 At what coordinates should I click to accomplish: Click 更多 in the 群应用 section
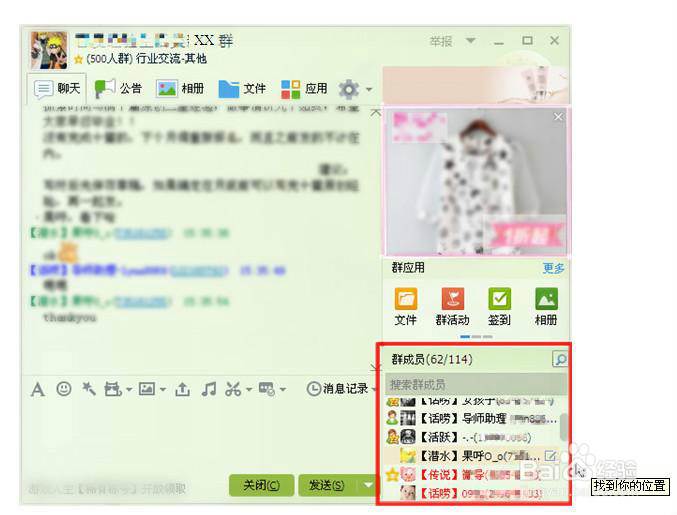tap(554, 268)
